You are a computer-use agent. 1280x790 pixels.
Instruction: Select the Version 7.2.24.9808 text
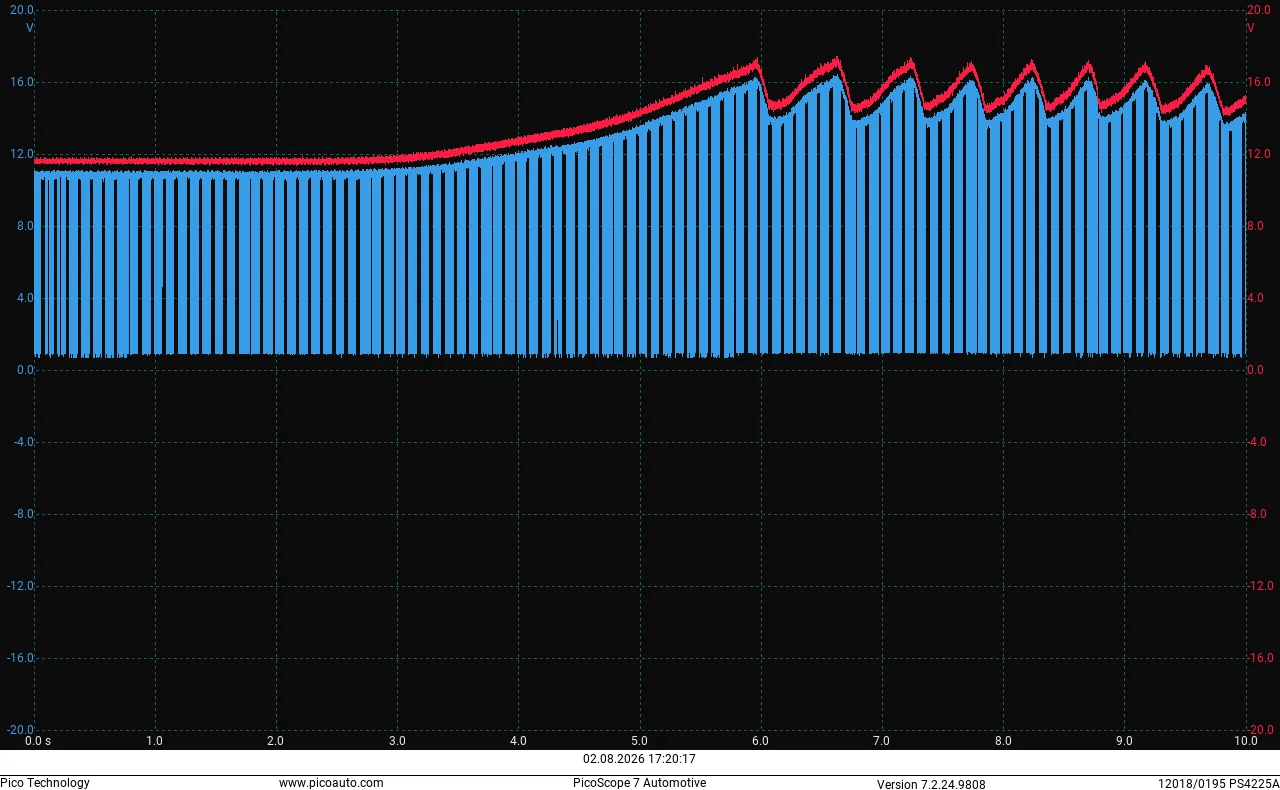coord(931,784)
